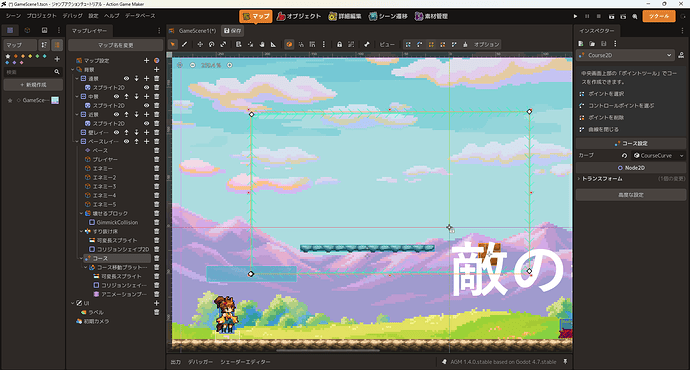Toggle visibility of 近景 layer
Viewport: 690px width, 370px height.
116,114
